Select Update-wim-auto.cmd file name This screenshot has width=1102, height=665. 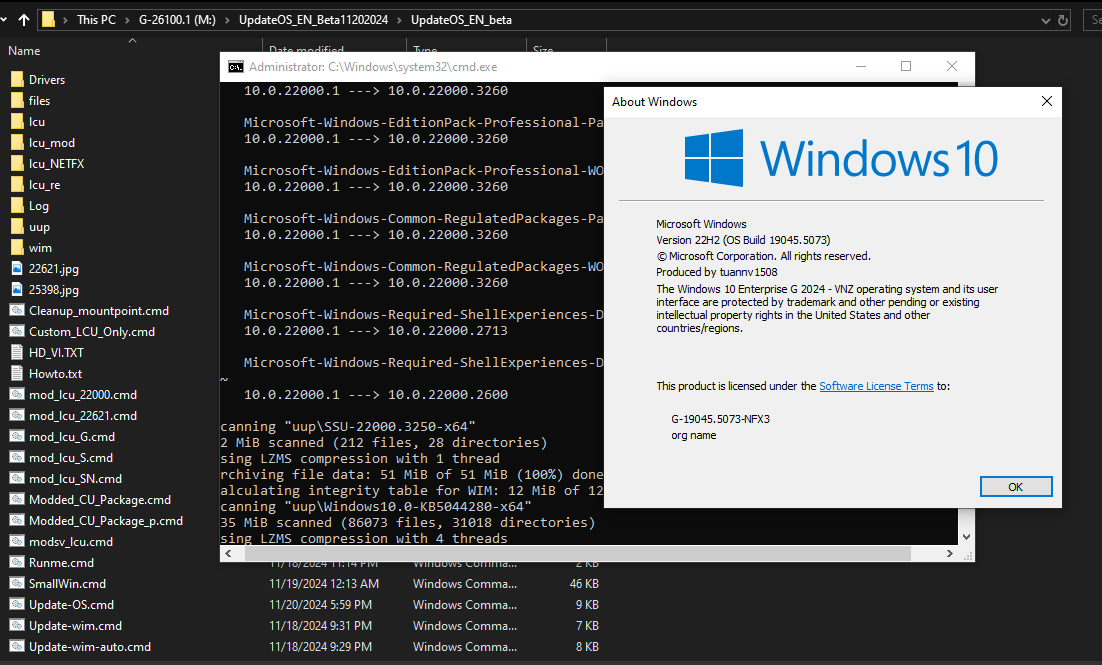click(89, 647)
